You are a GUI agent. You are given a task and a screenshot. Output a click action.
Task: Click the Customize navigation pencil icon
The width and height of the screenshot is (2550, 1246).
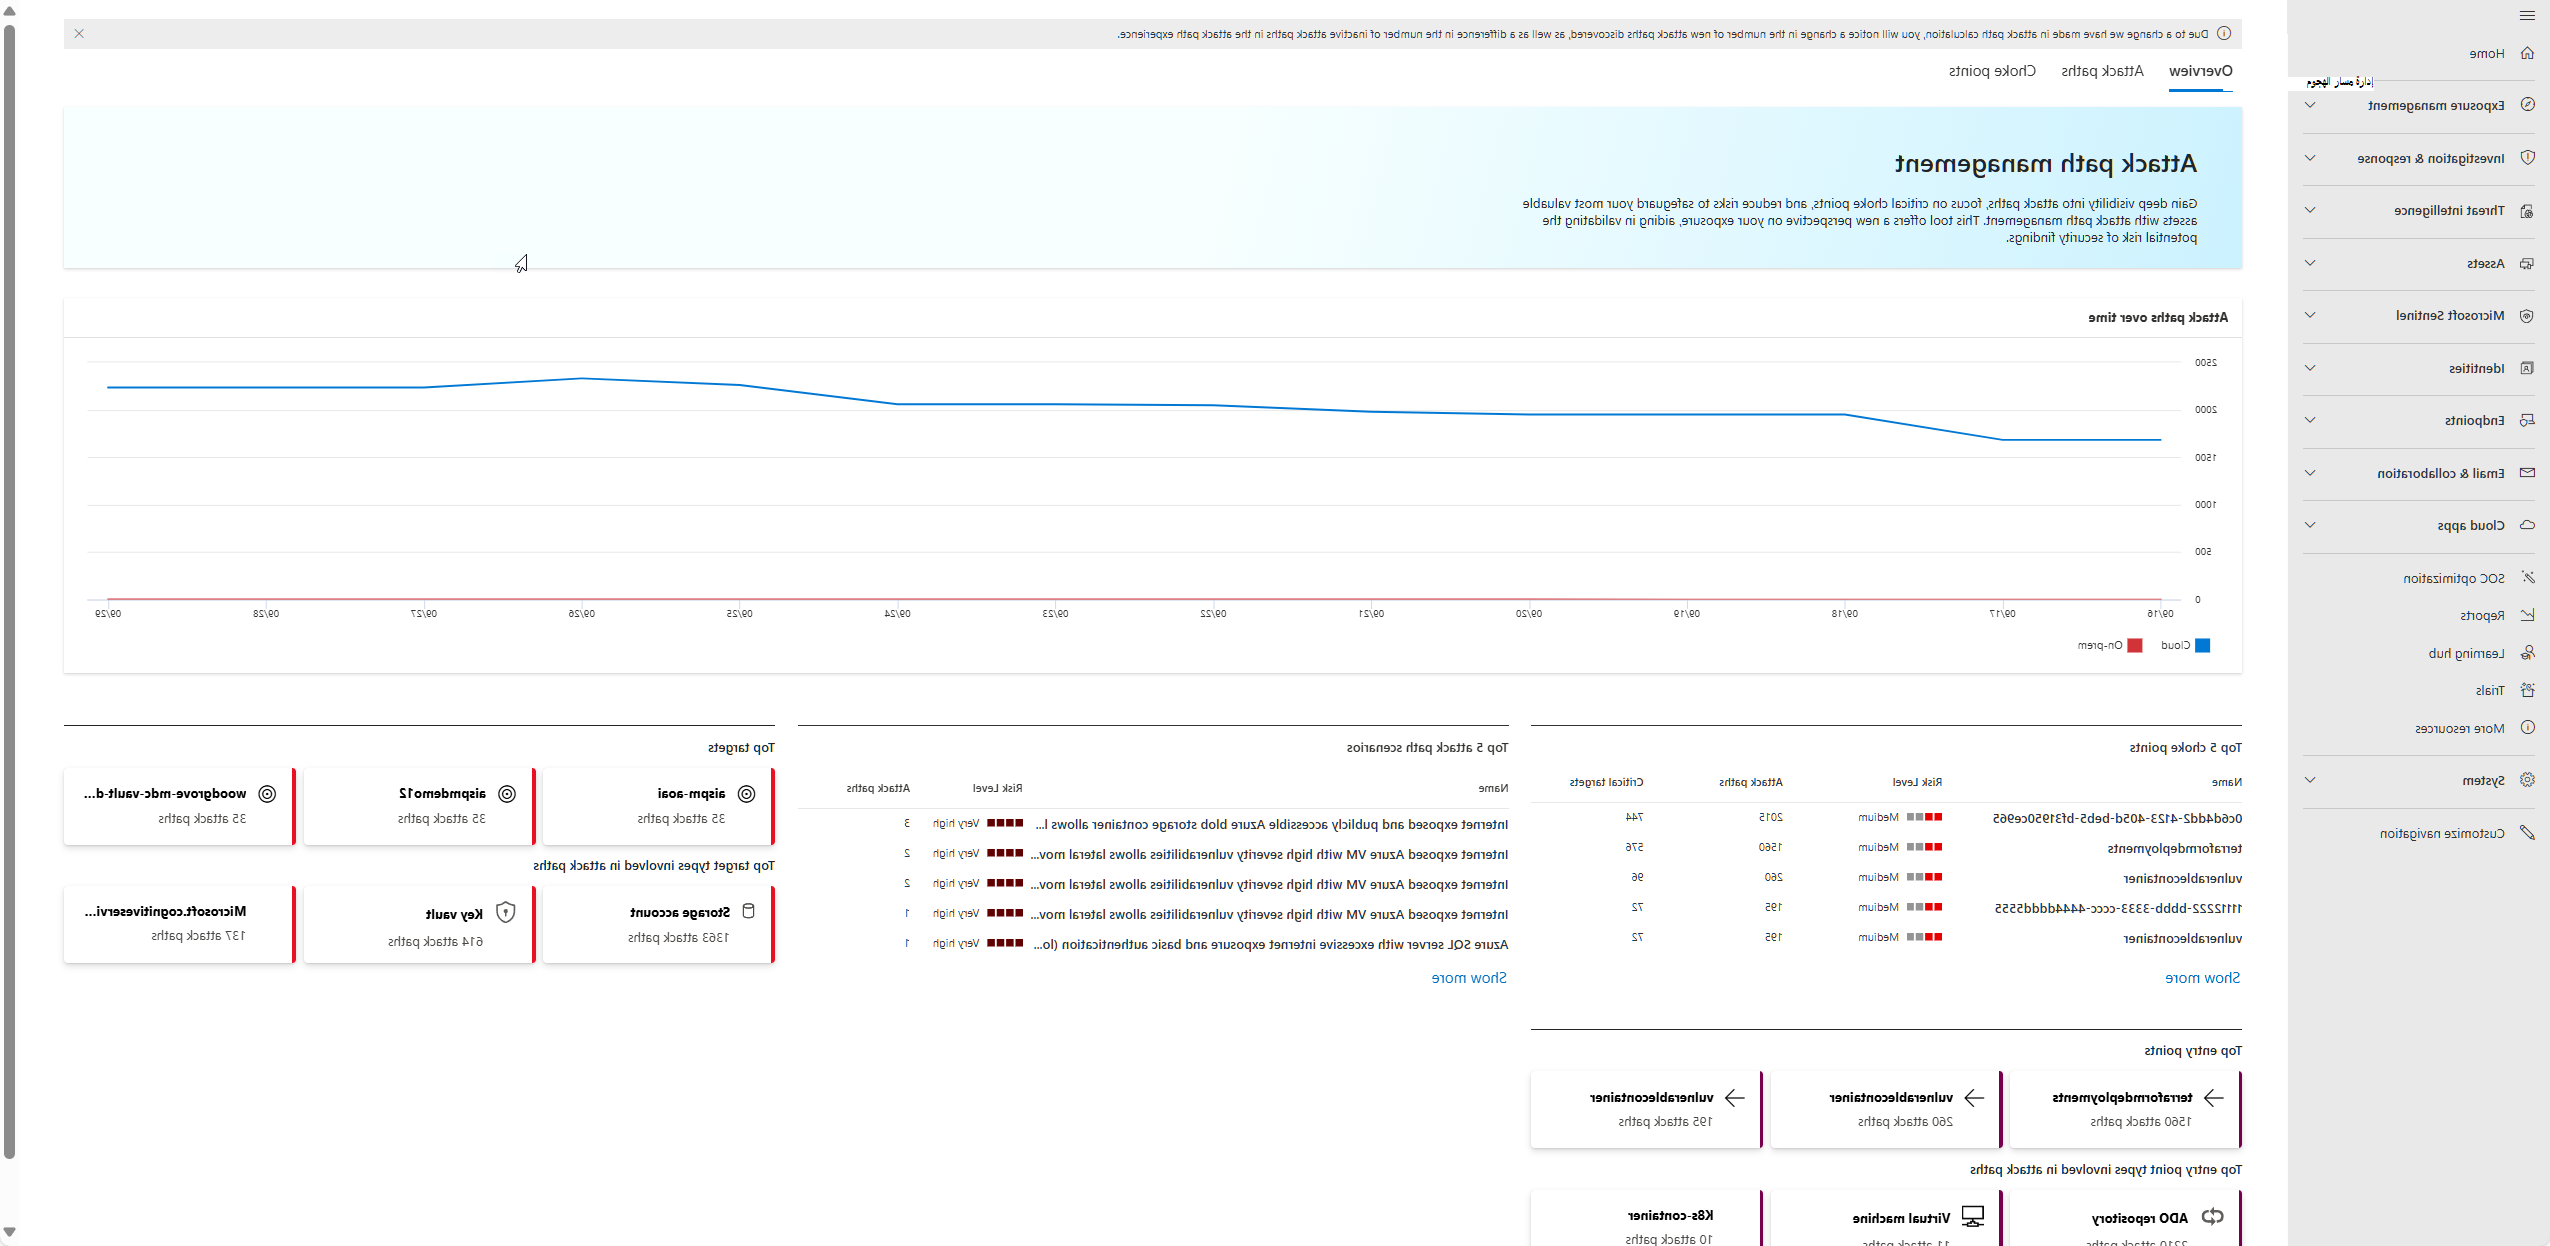[x=2527, y=833]
